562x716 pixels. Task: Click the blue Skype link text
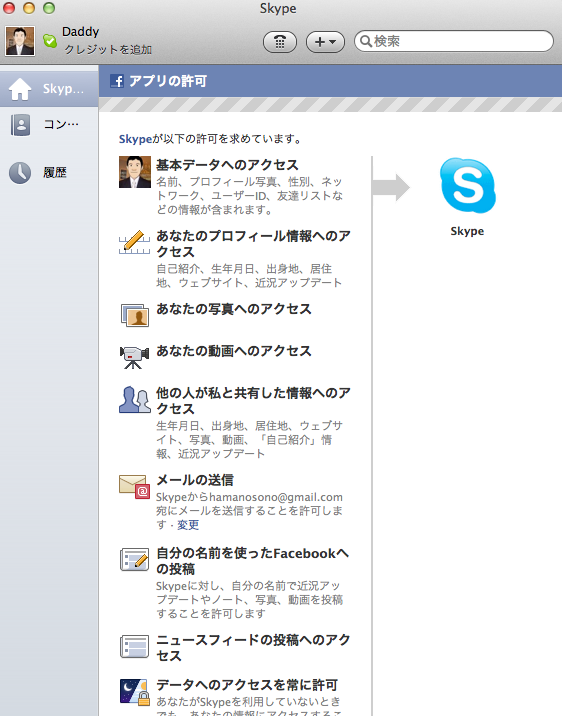tap(135, 139)
